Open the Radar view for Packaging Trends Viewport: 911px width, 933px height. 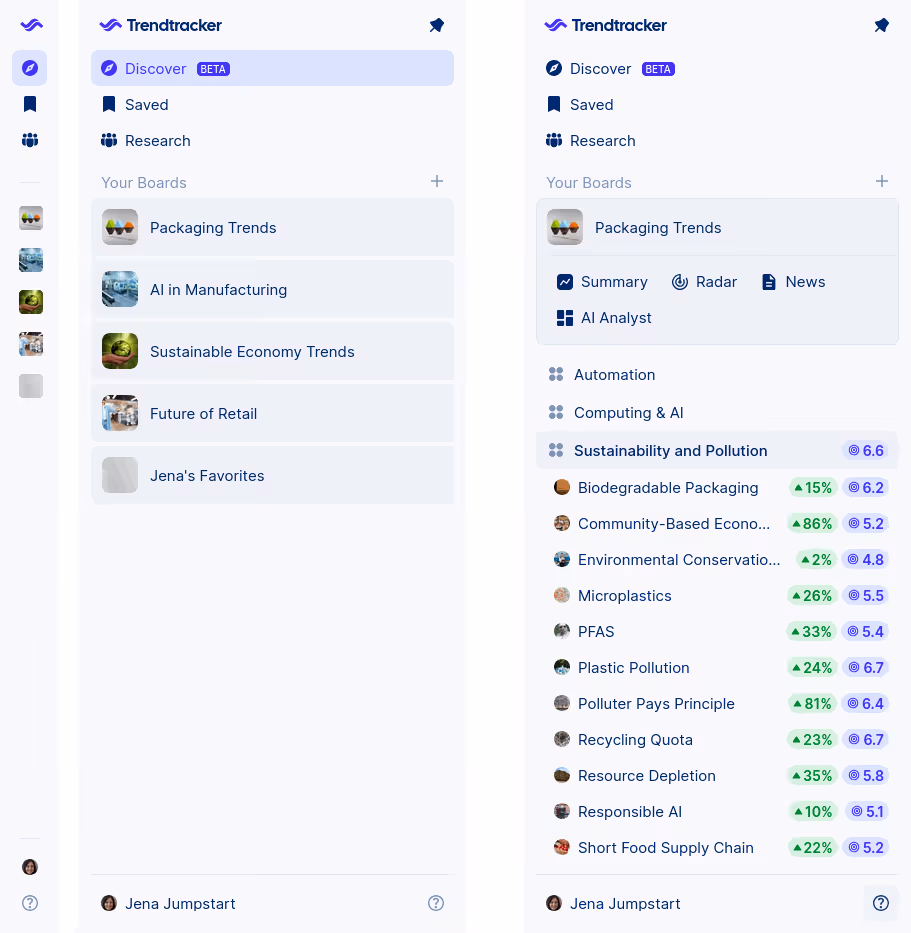point(704,282)
